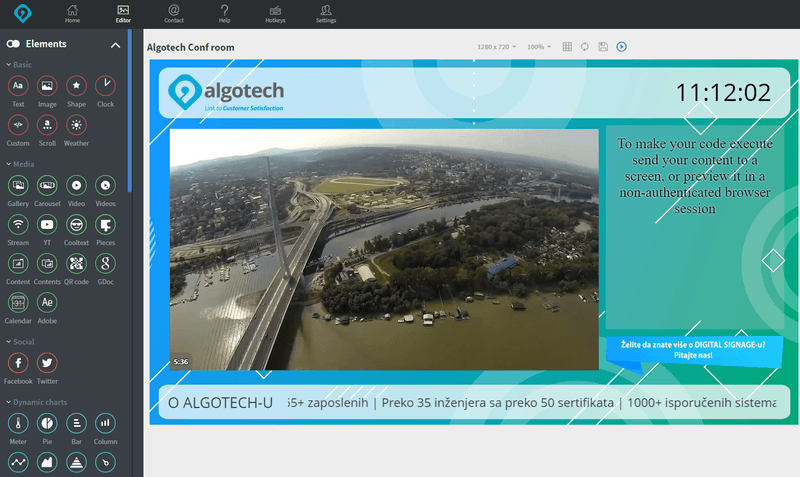Viewport: 800px width, 477px height.
Task: Open the 1280 x 720 resolution dropdown
Action: (x=497, y=47)
